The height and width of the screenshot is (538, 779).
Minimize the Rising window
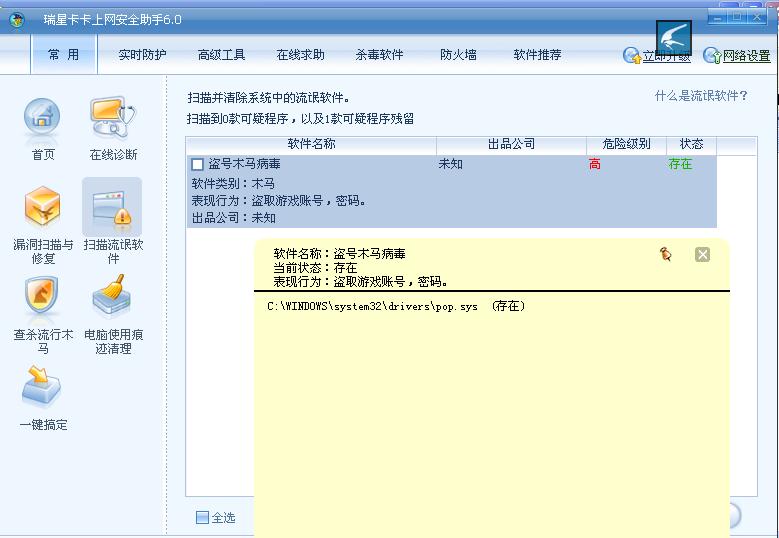click(718, 17)
